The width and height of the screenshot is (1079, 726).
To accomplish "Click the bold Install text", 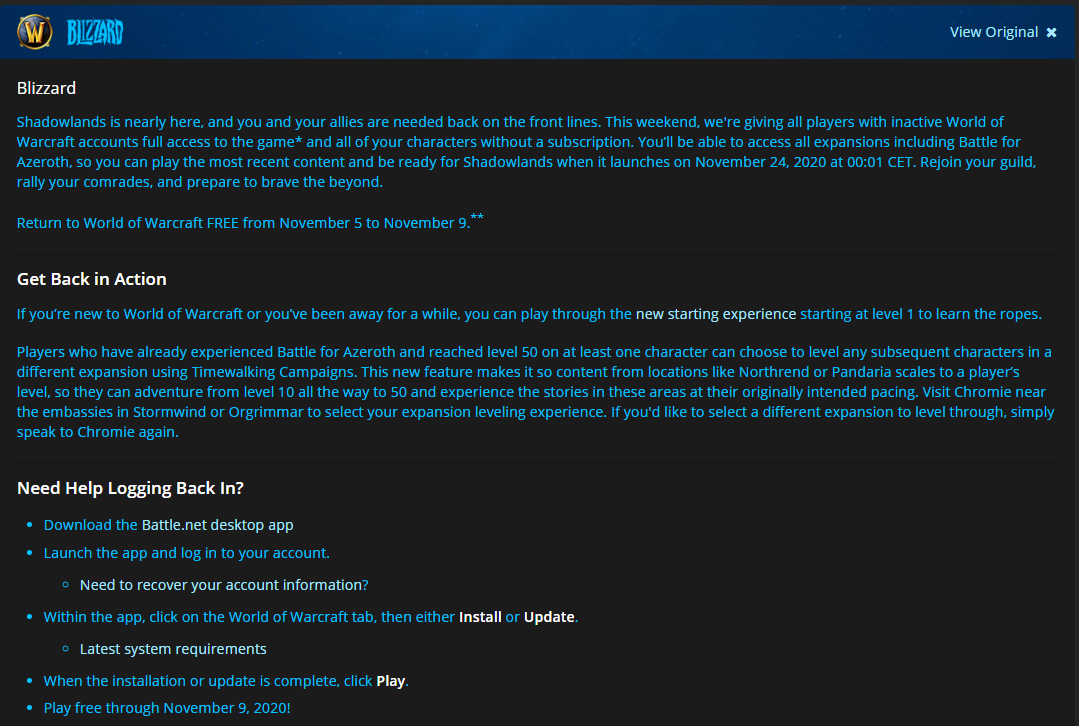I will click(480, 617).
